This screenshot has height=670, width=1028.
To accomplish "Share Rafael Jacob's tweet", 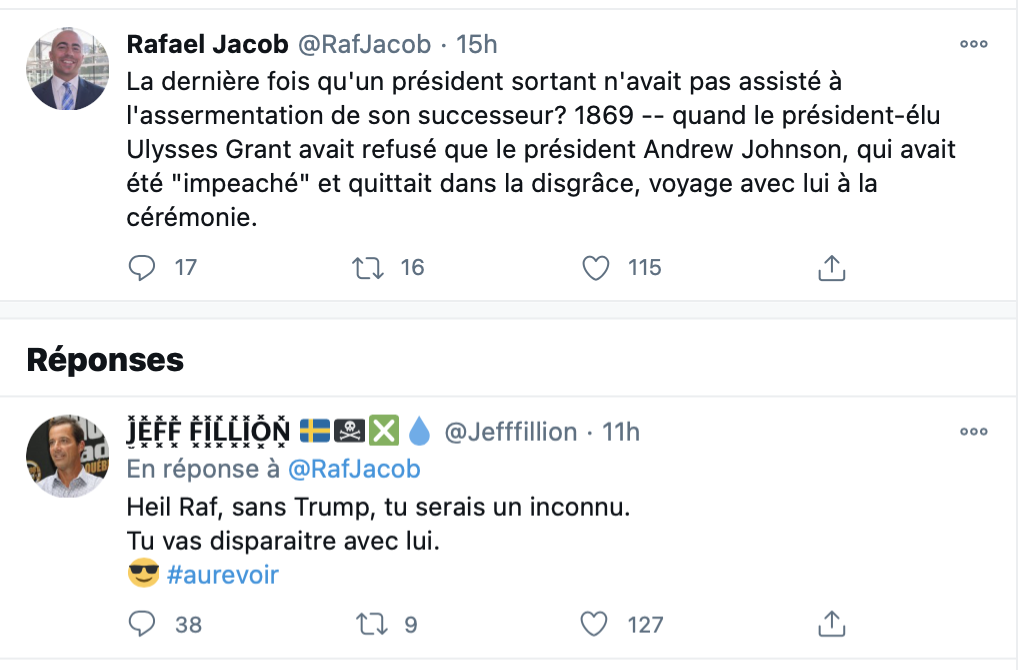I will coord(832,267).
